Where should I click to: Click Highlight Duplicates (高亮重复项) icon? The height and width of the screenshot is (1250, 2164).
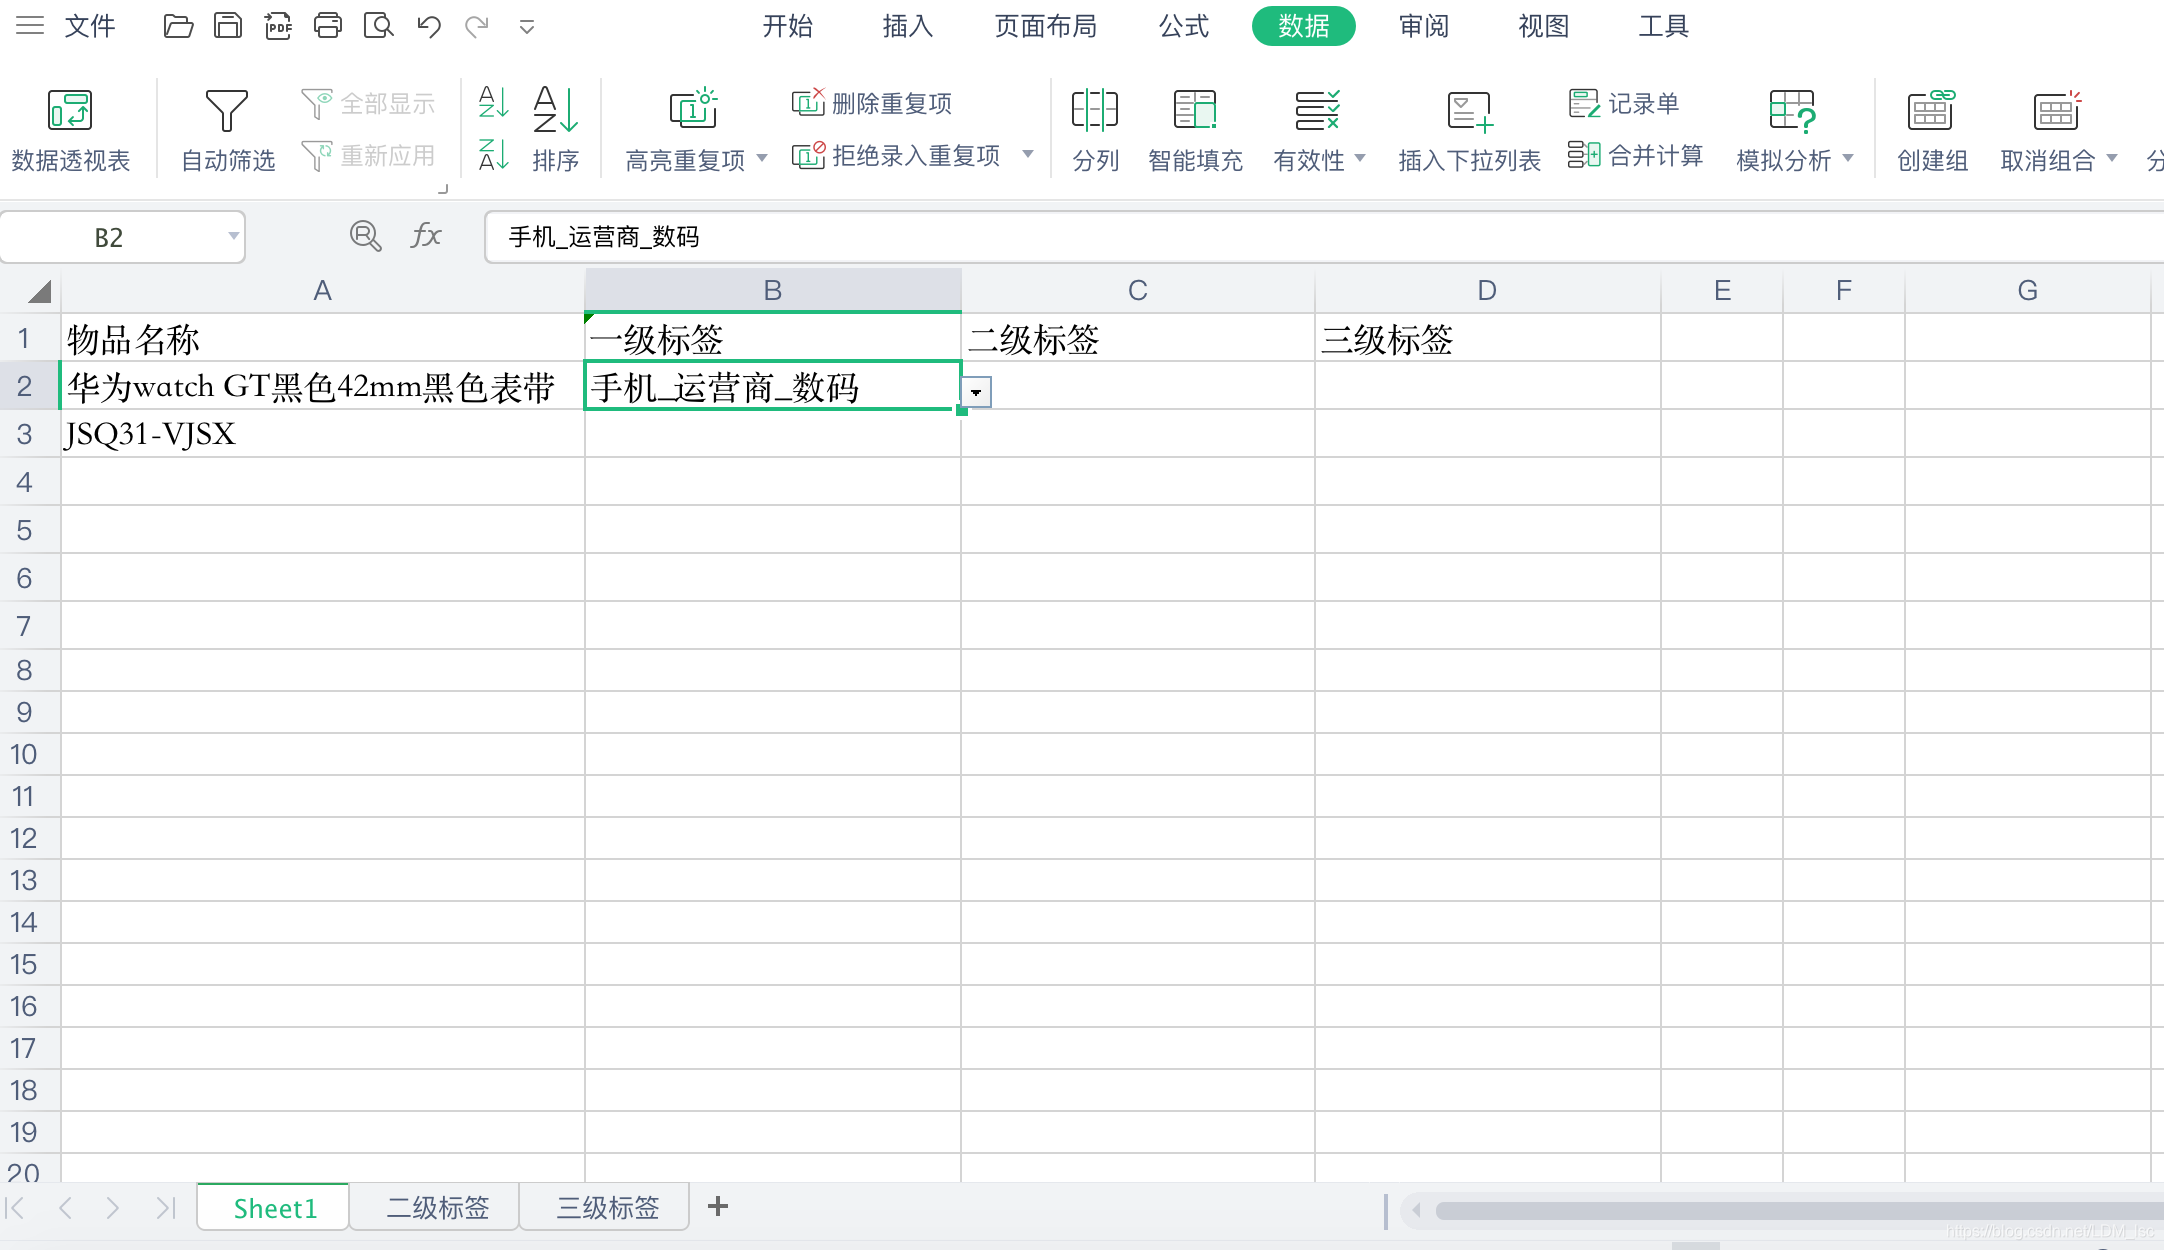(x=693, y=108)
